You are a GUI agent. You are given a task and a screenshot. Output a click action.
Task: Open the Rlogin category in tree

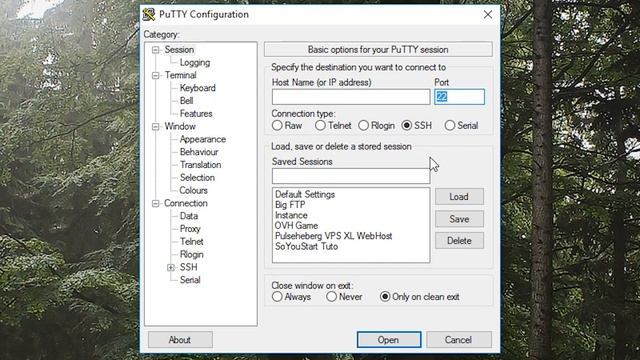click(x=191, y=254)
